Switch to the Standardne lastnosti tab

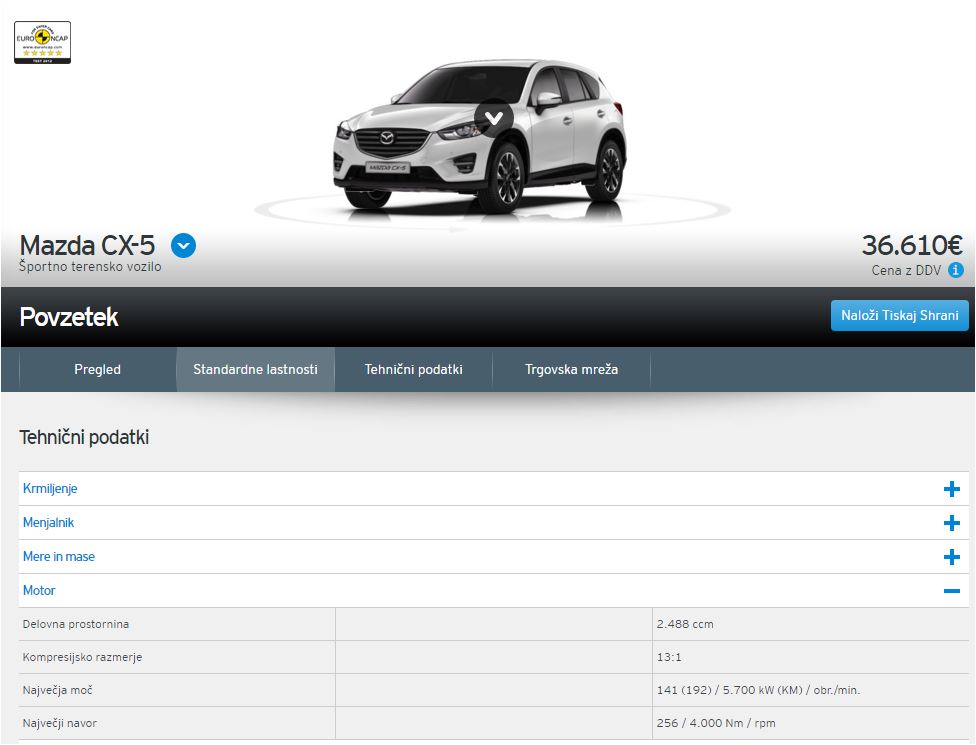tap(255, 369)
